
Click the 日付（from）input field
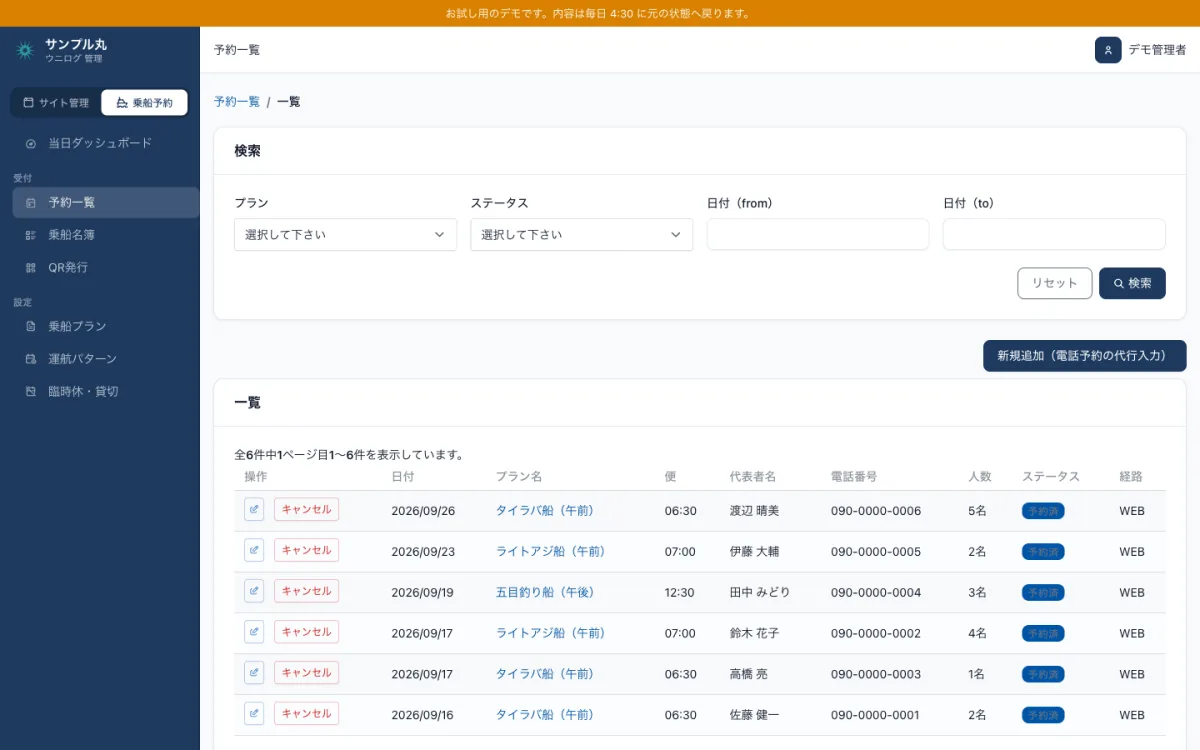[818, 235]
